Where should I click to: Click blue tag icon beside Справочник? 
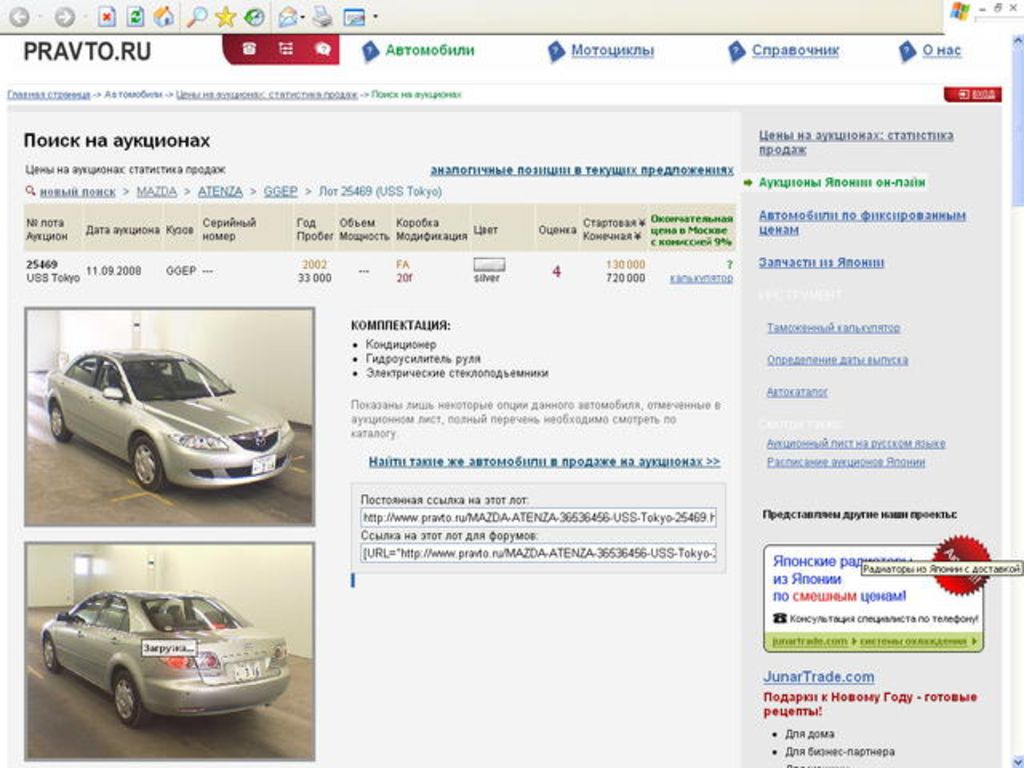pos(736,52)
